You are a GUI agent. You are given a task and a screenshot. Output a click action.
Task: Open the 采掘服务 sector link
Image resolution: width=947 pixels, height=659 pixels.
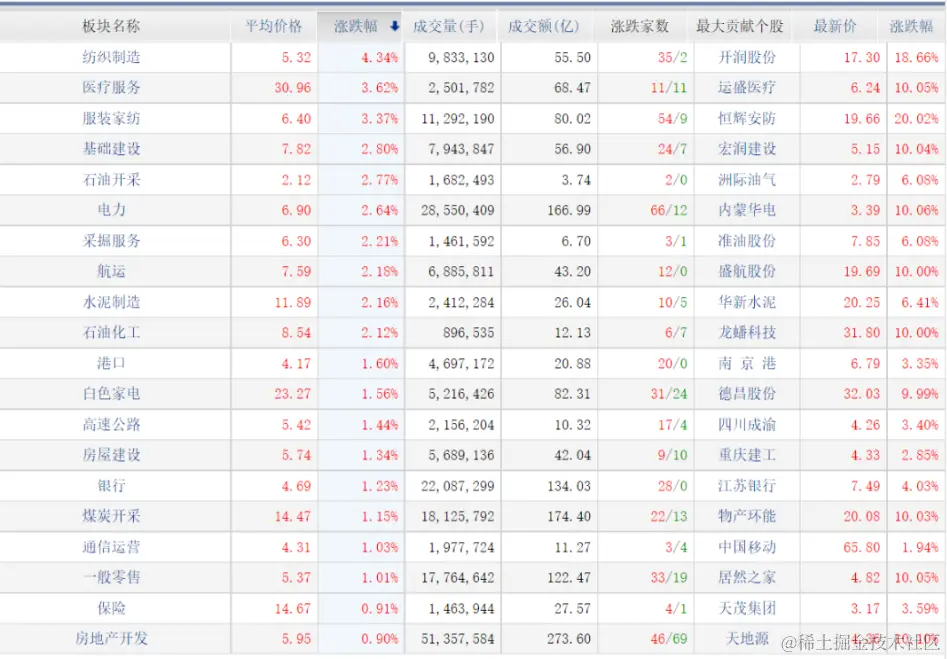tap(111, 240)
